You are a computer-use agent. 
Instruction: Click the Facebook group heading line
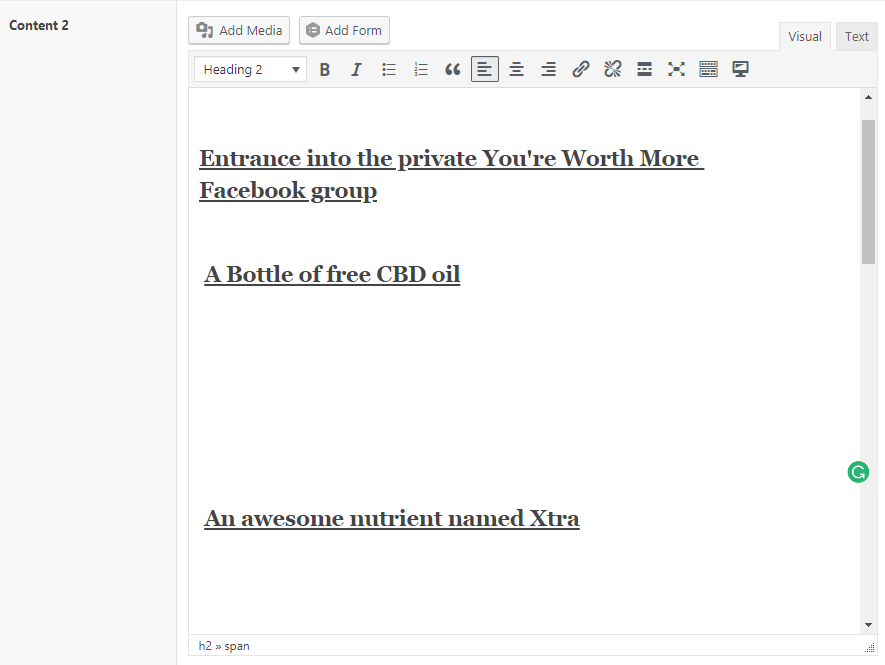[288, 191]
